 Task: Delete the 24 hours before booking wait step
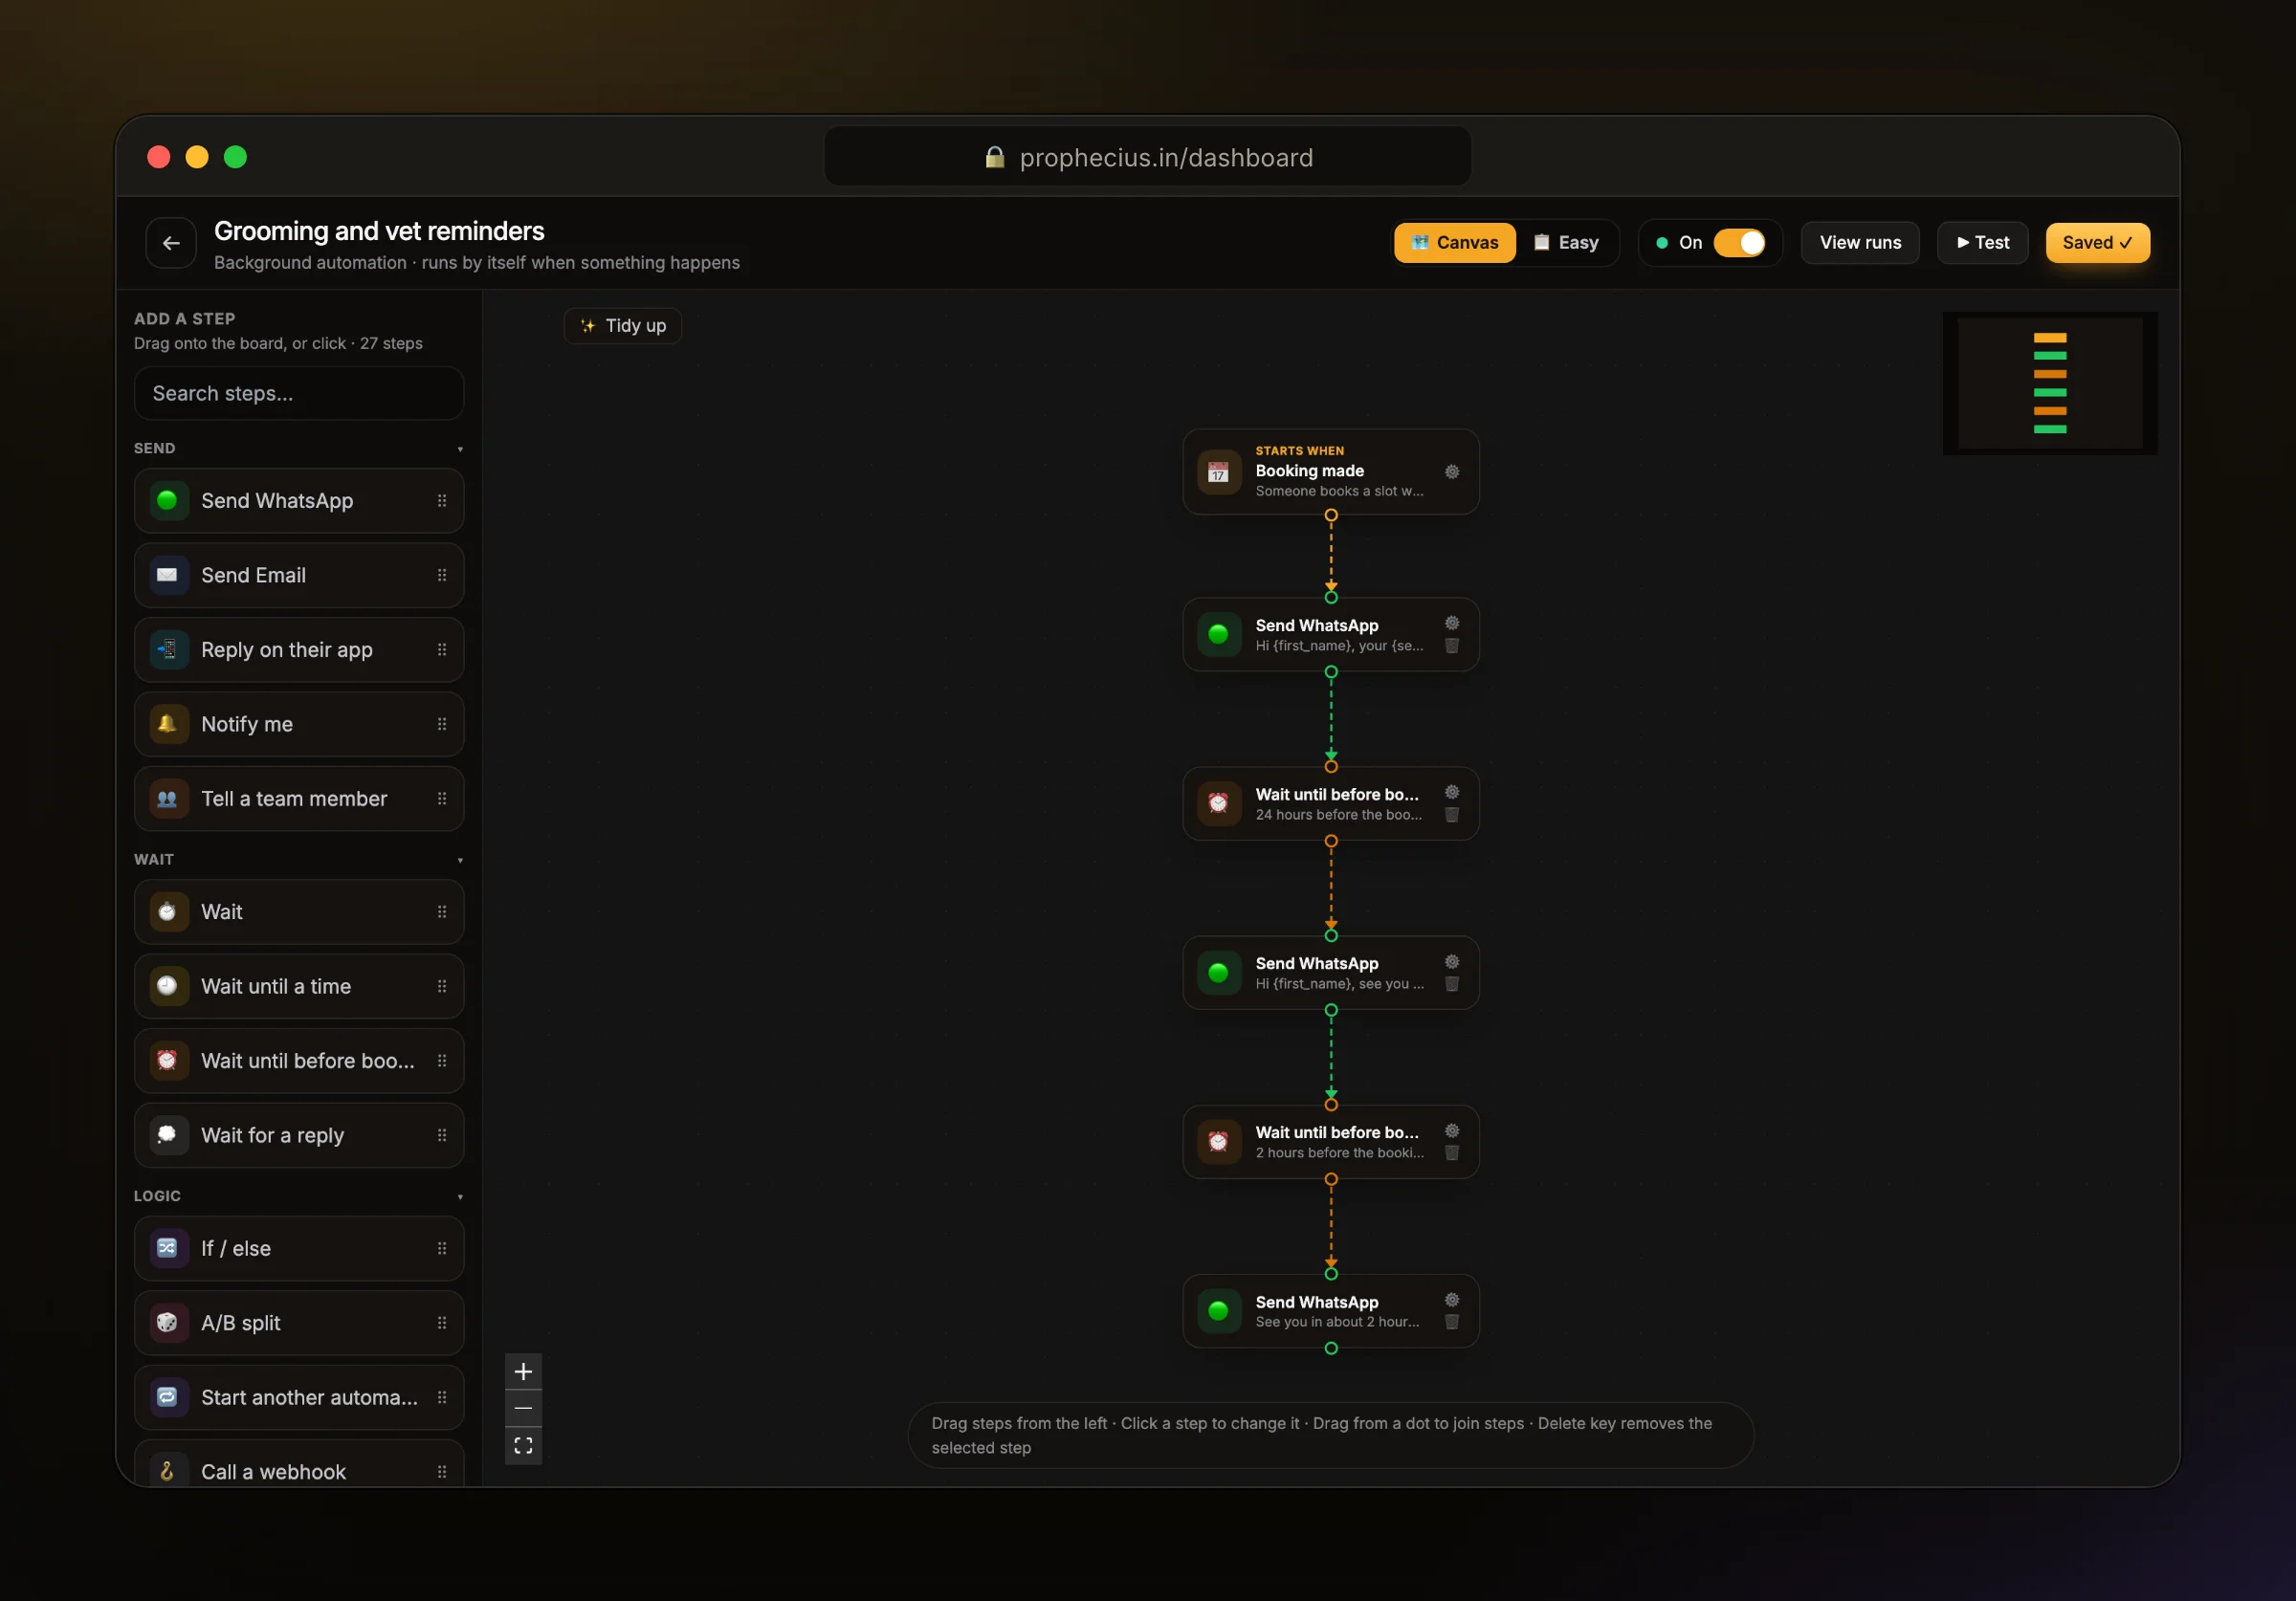point(1452,815)
